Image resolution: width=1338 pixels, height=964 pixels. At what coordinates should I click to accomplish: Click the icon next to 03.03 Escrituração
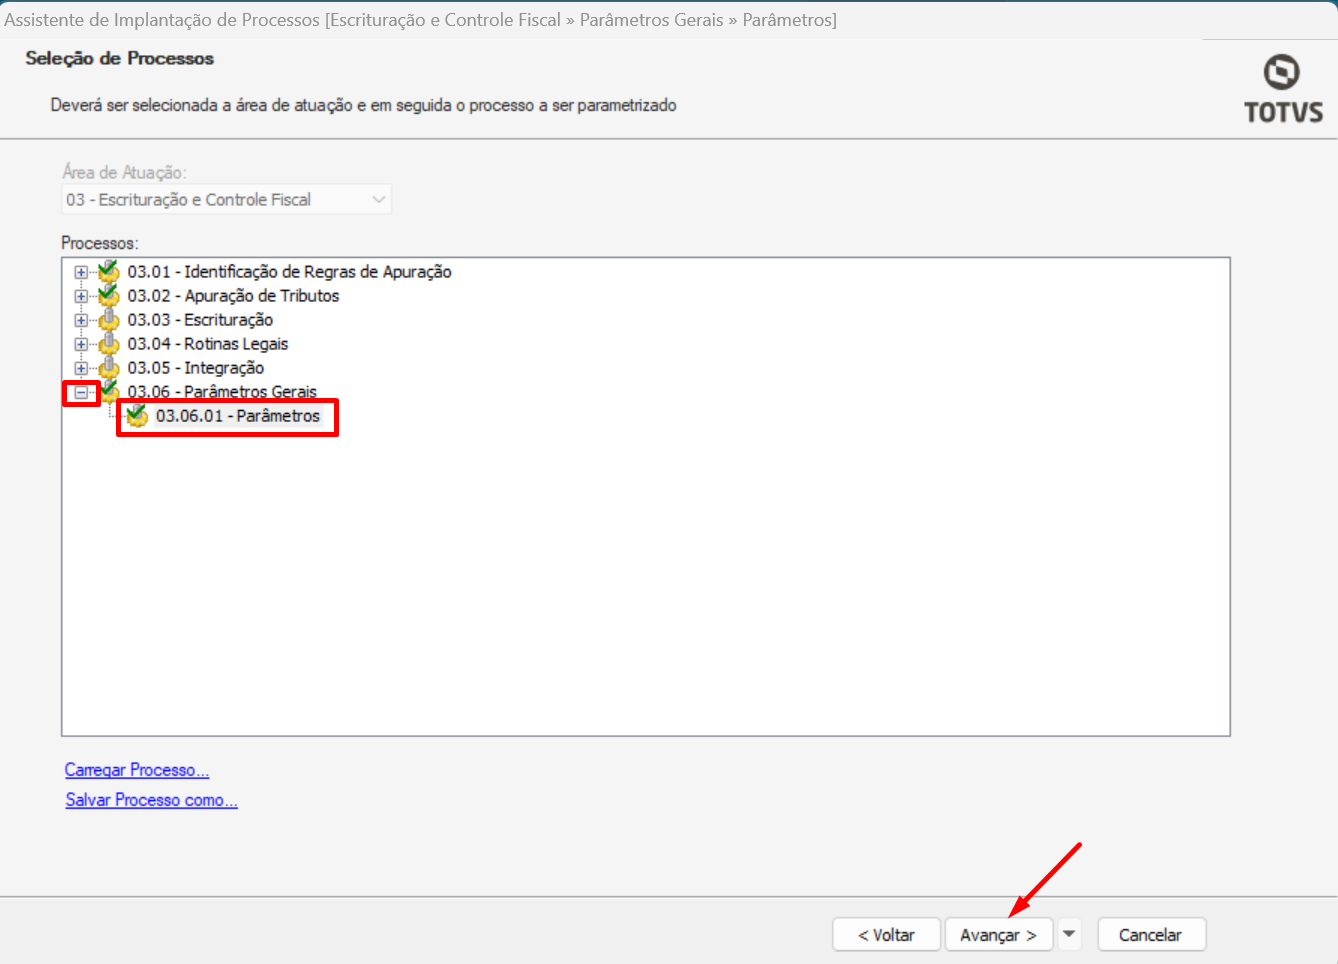[109, 320]
